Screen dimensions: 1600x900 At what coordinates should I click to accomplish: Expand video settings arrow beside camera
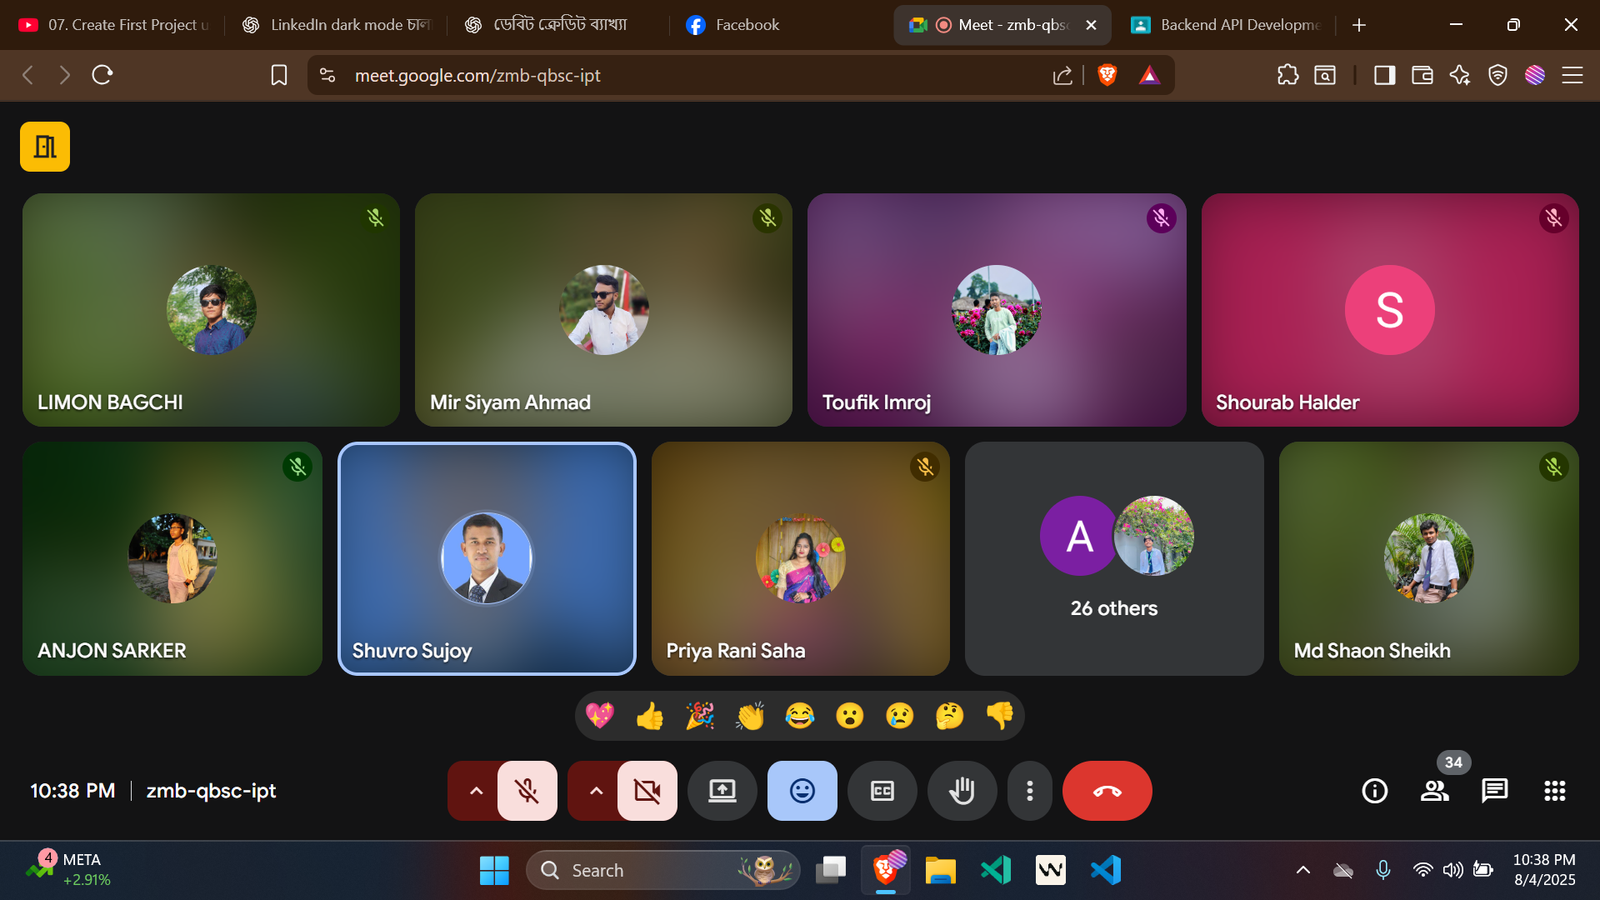coord(596,791)
